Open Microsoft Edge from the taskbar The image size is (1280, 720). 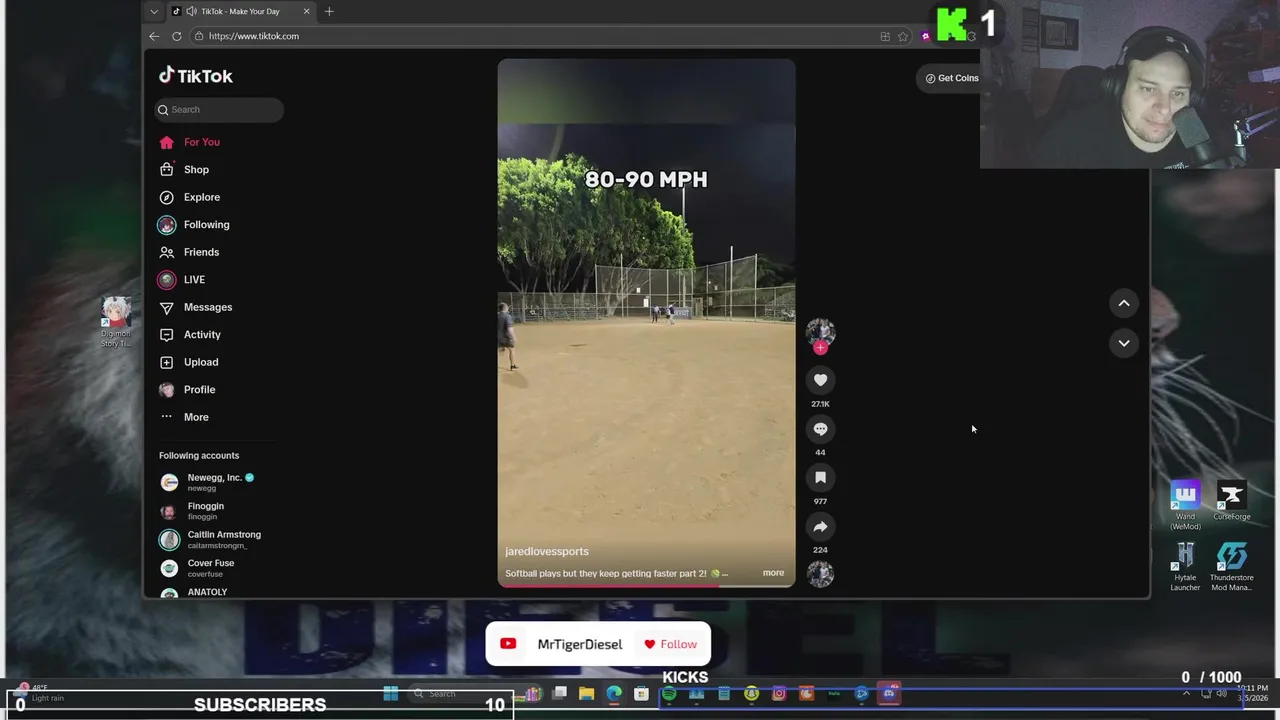coord(613,694)
